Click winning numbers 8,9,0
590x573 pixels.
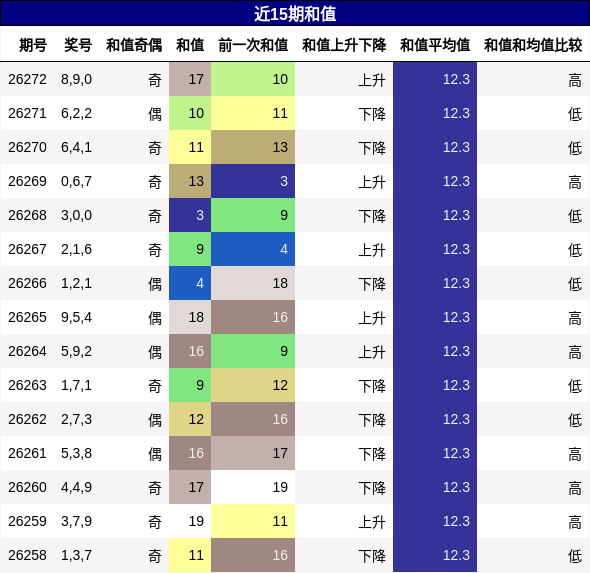pyautogui.click(x=76, y=79)
